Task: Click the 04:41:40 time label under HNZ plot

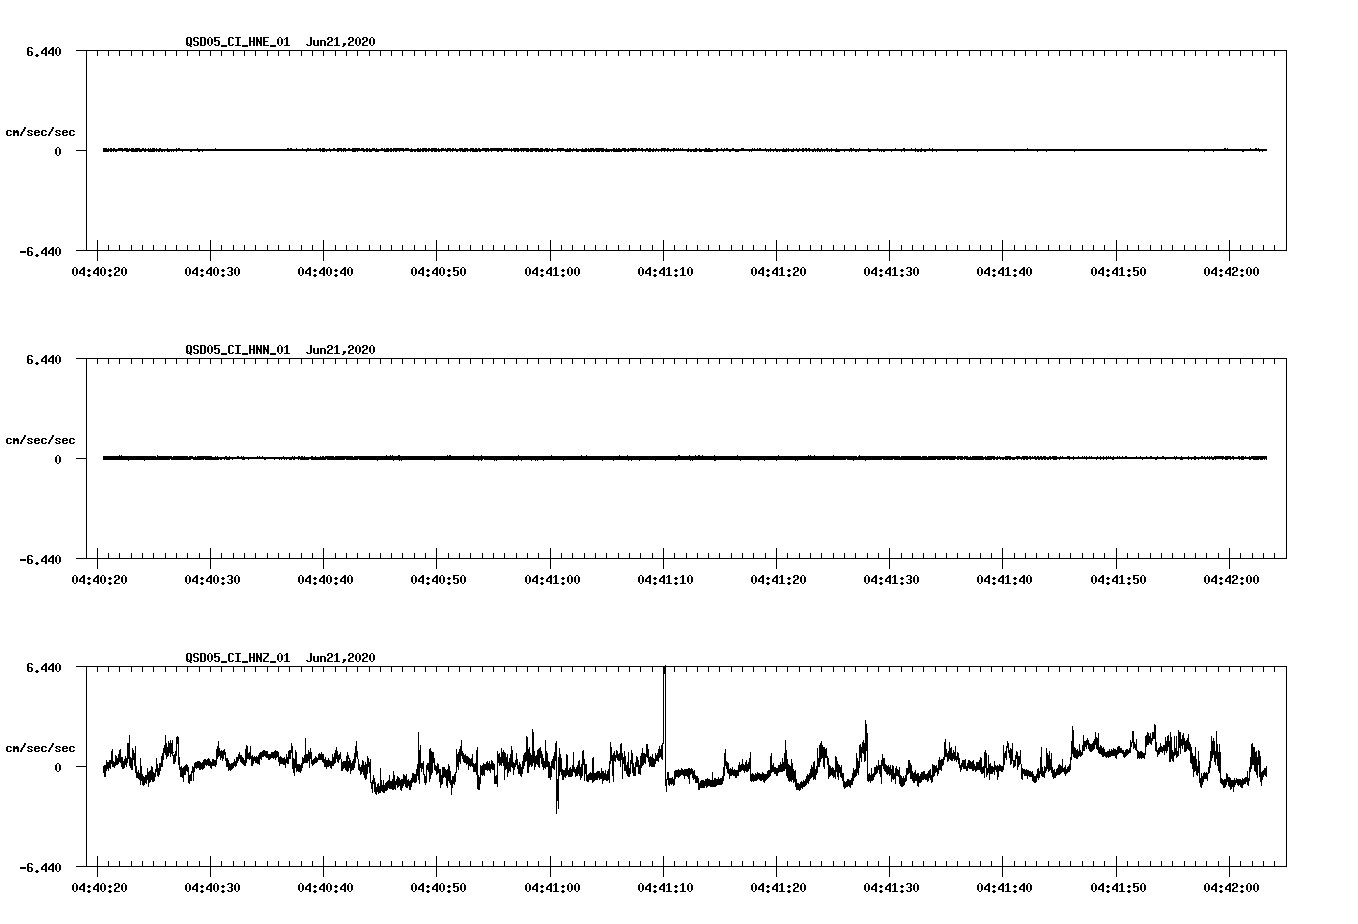Action: coord(1004,888)
